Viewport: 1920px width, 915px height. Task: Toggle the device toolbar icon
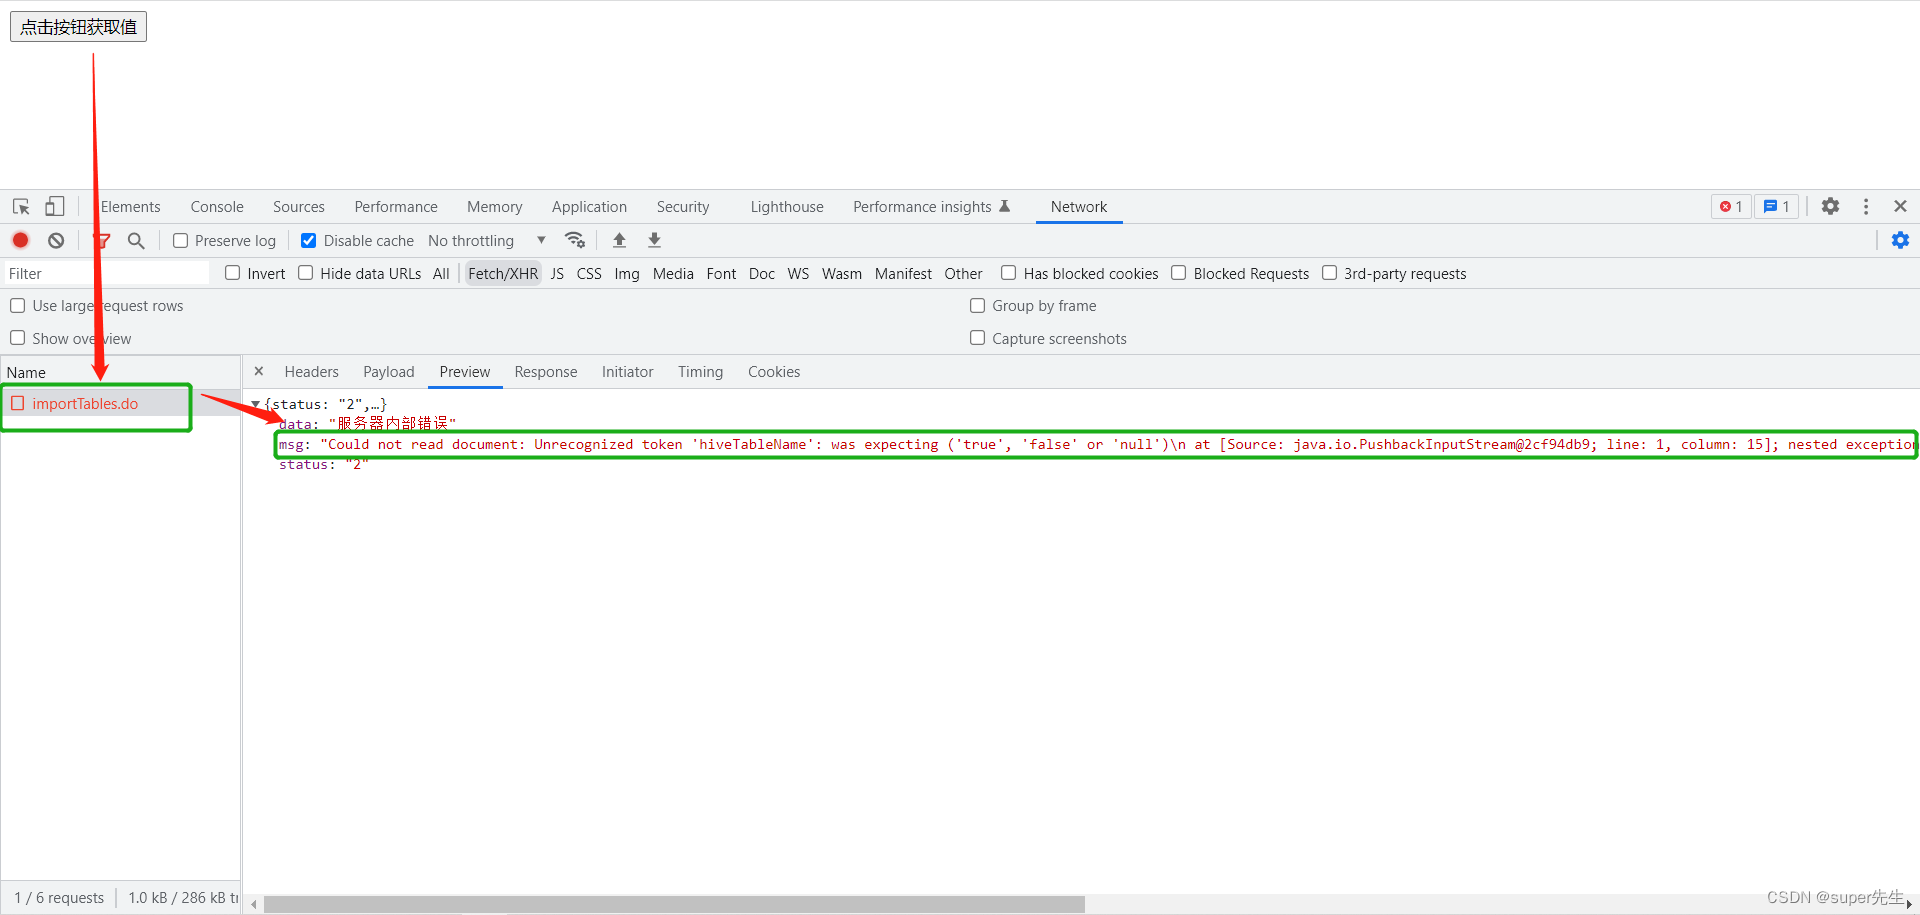tap(55, 207)
